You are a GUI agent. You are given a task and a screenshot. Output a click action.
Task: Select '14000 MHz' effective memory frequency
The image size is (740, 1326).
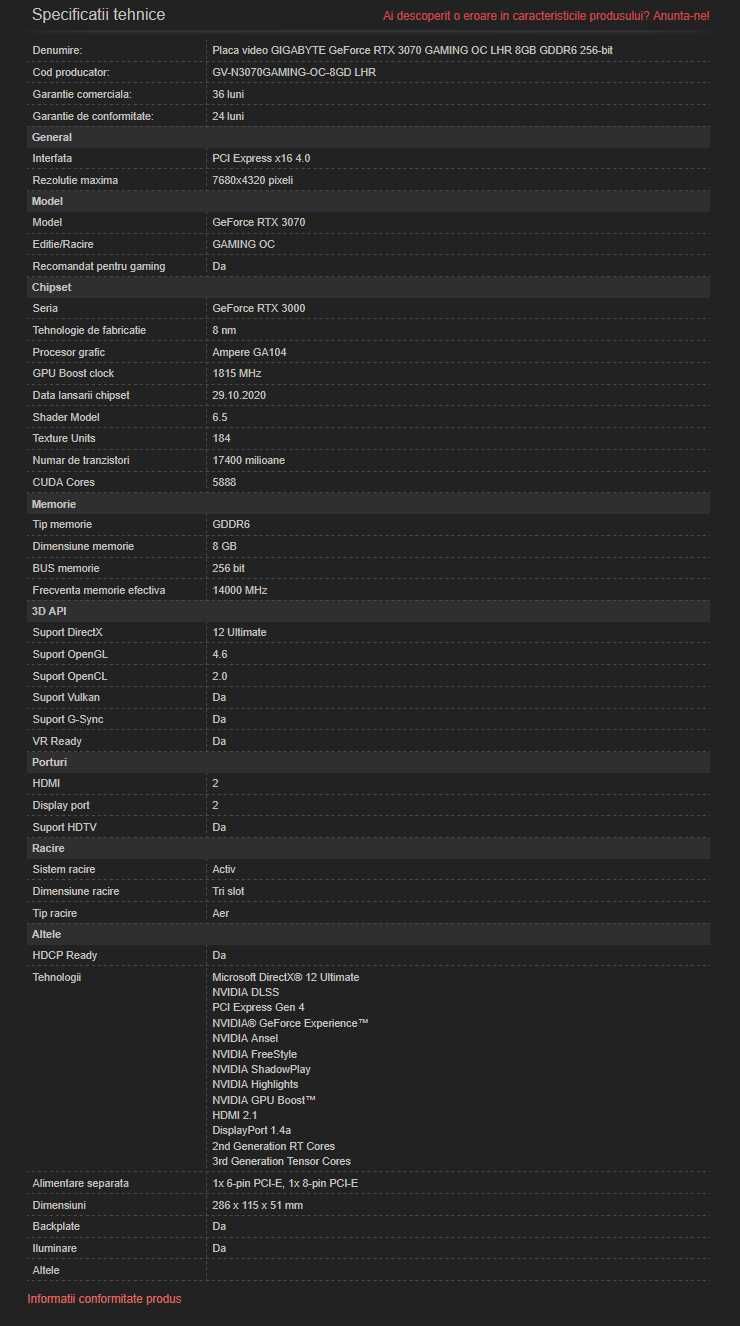(240, 590)
